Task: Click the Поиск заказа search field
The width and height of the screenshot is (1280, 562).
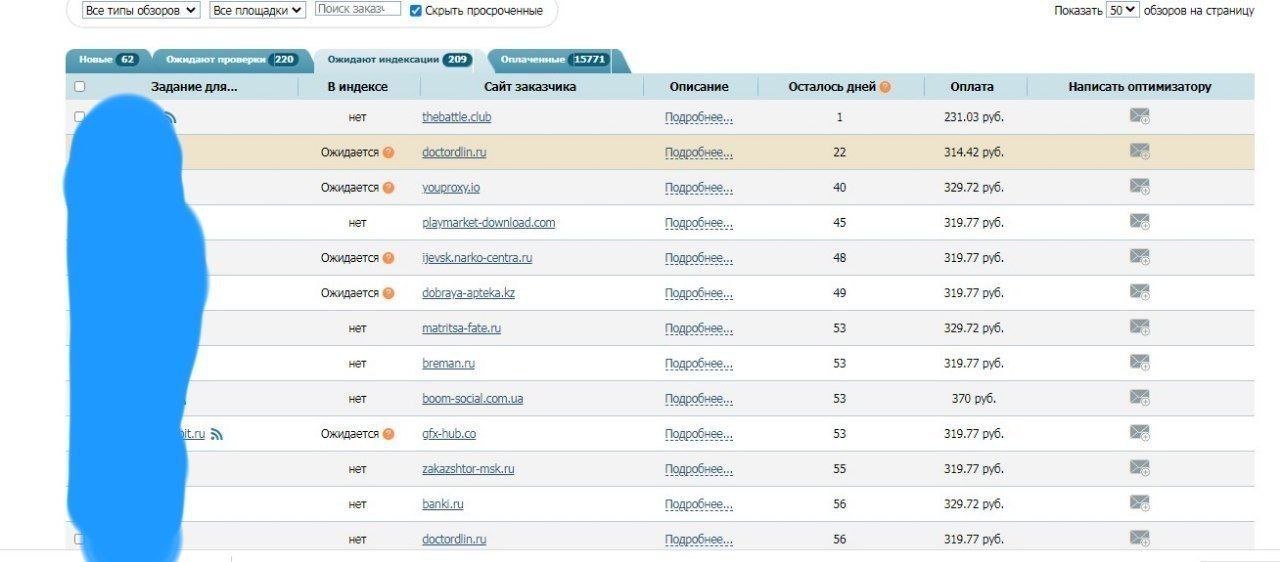Action: pyautogui.click(x=358, y=9)
